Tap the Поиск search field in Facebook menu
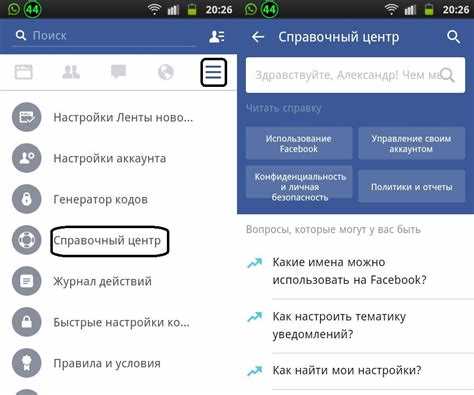Image resolution: width=474 pixels, height=395 pixels. (103, 36)
